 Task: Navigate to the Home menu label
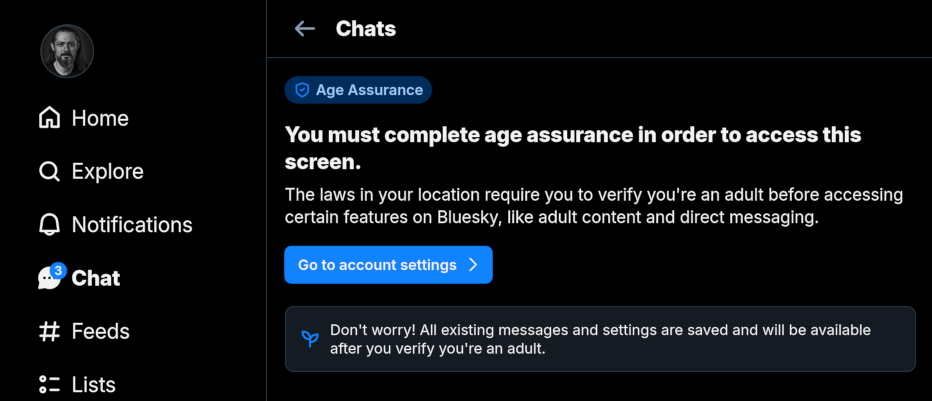(x=100, y=118)
